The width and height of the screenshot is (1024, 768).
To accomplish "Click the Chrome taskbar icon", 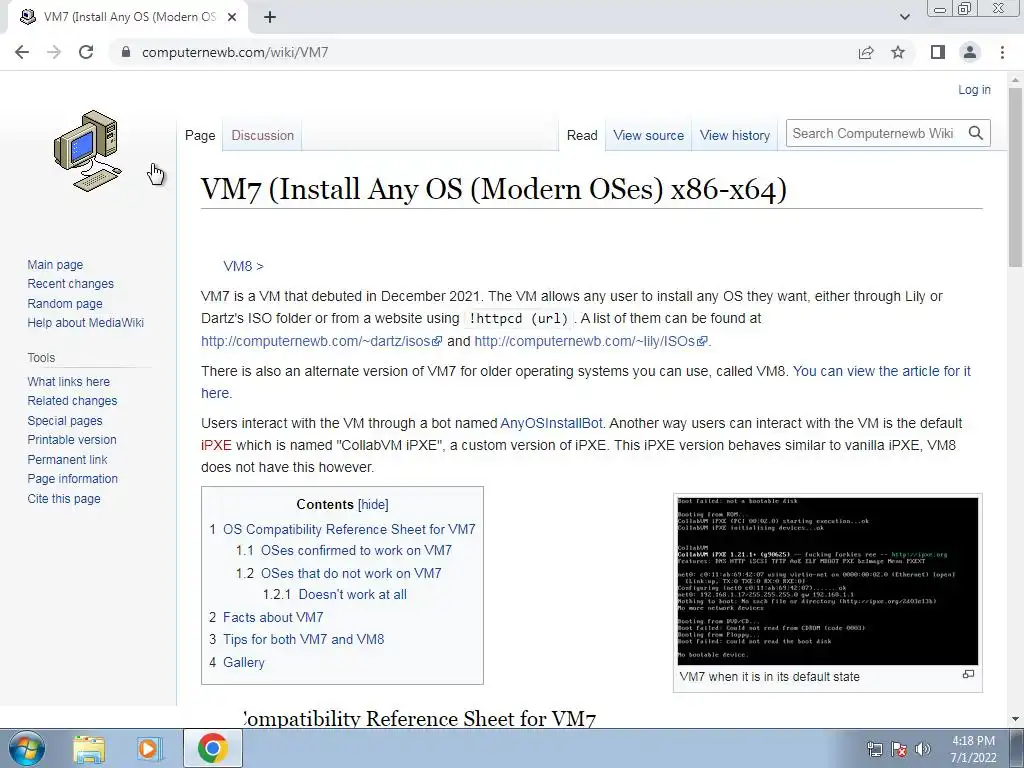I will pos(212,748).
